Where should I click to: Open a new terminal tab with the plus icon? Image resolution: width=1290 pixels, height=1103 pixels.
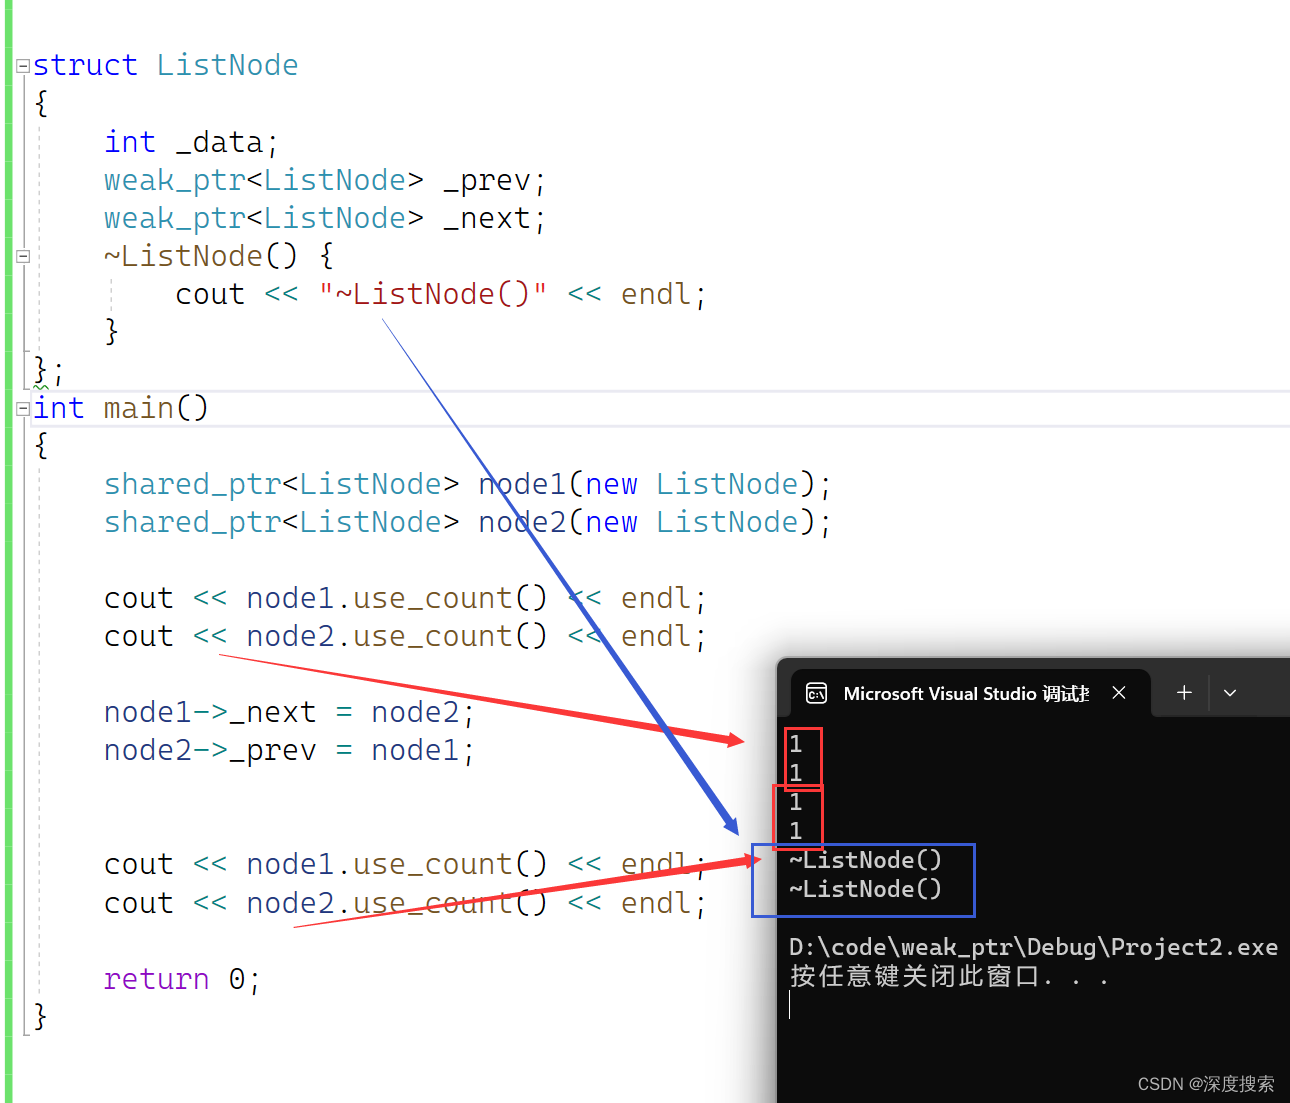(1184, 692)
